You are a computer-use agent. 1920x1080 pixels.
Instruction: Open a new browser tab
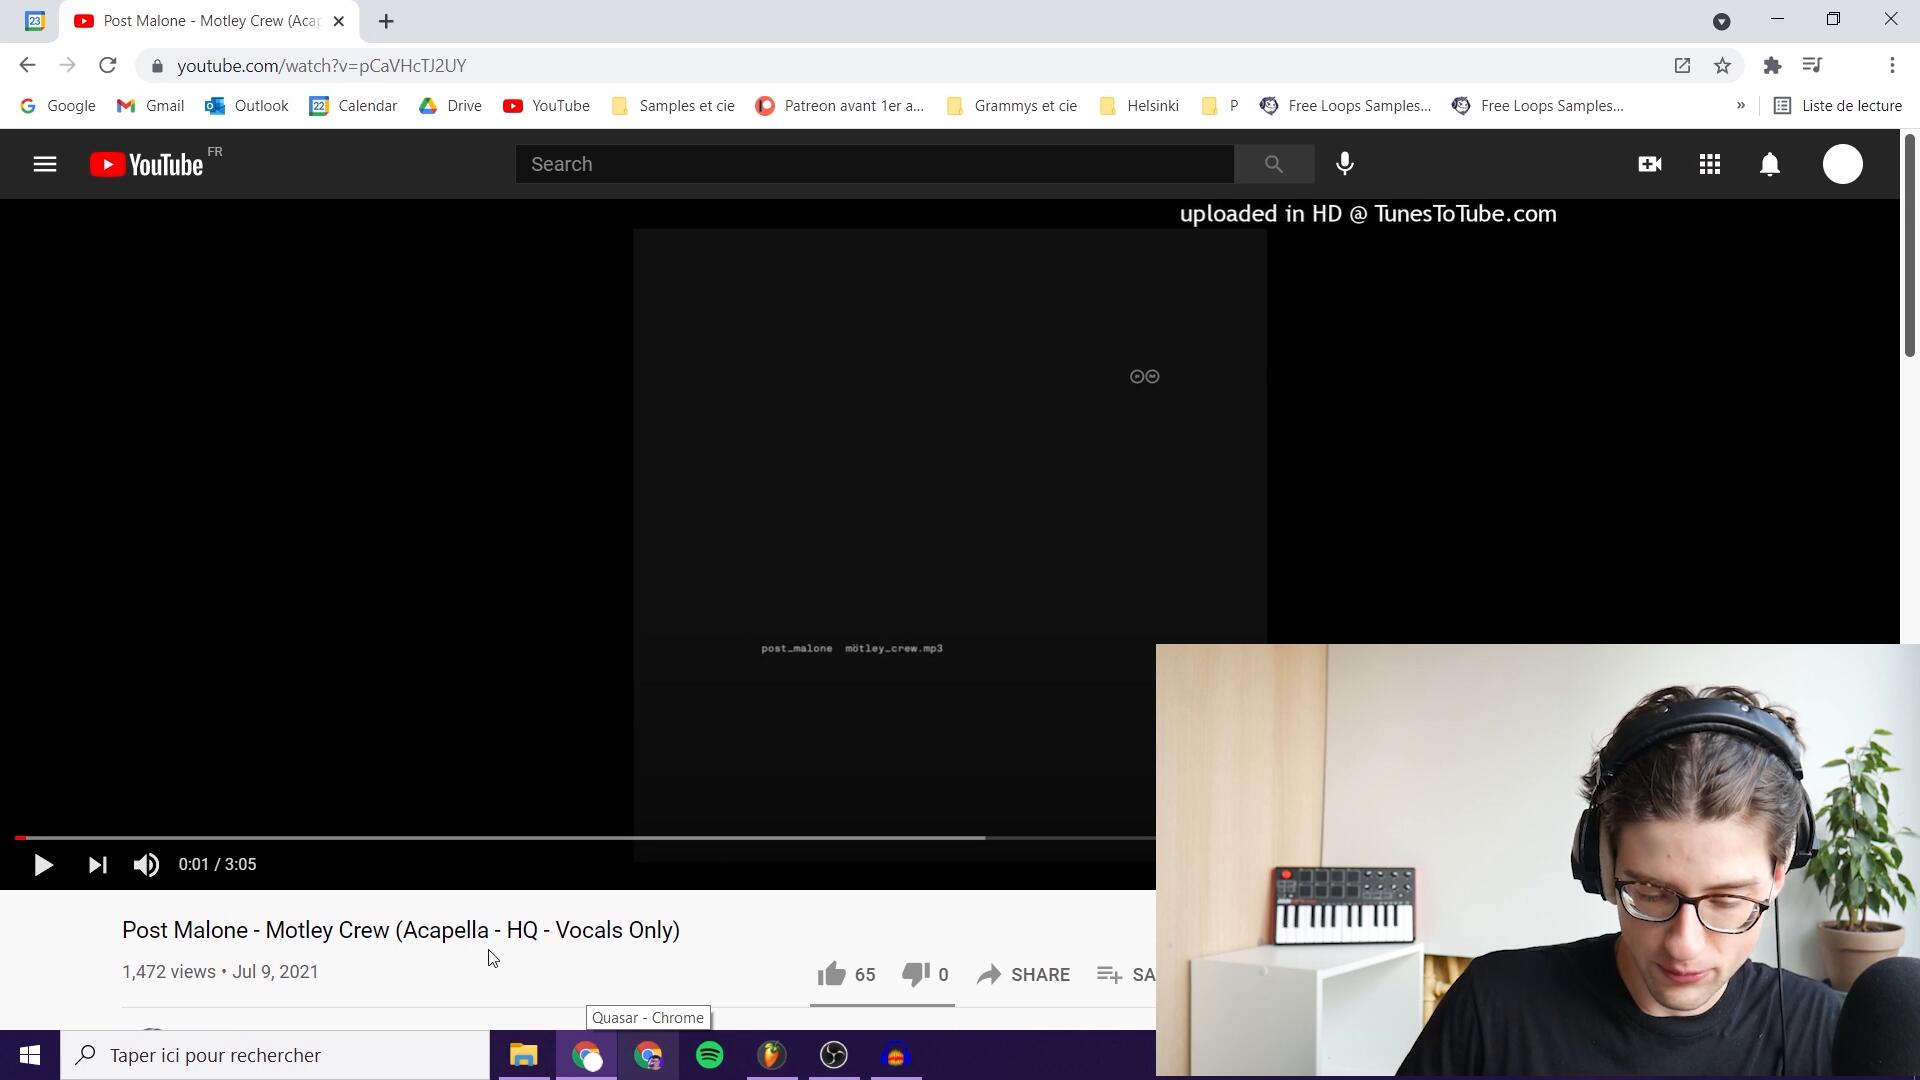[386, 21]
